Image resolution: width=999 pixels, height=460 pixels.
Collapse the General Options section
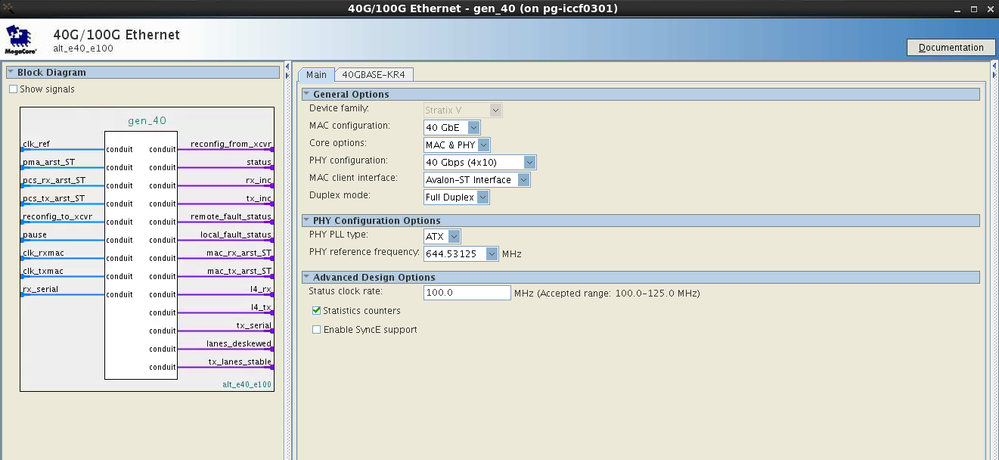pos(306,94)
